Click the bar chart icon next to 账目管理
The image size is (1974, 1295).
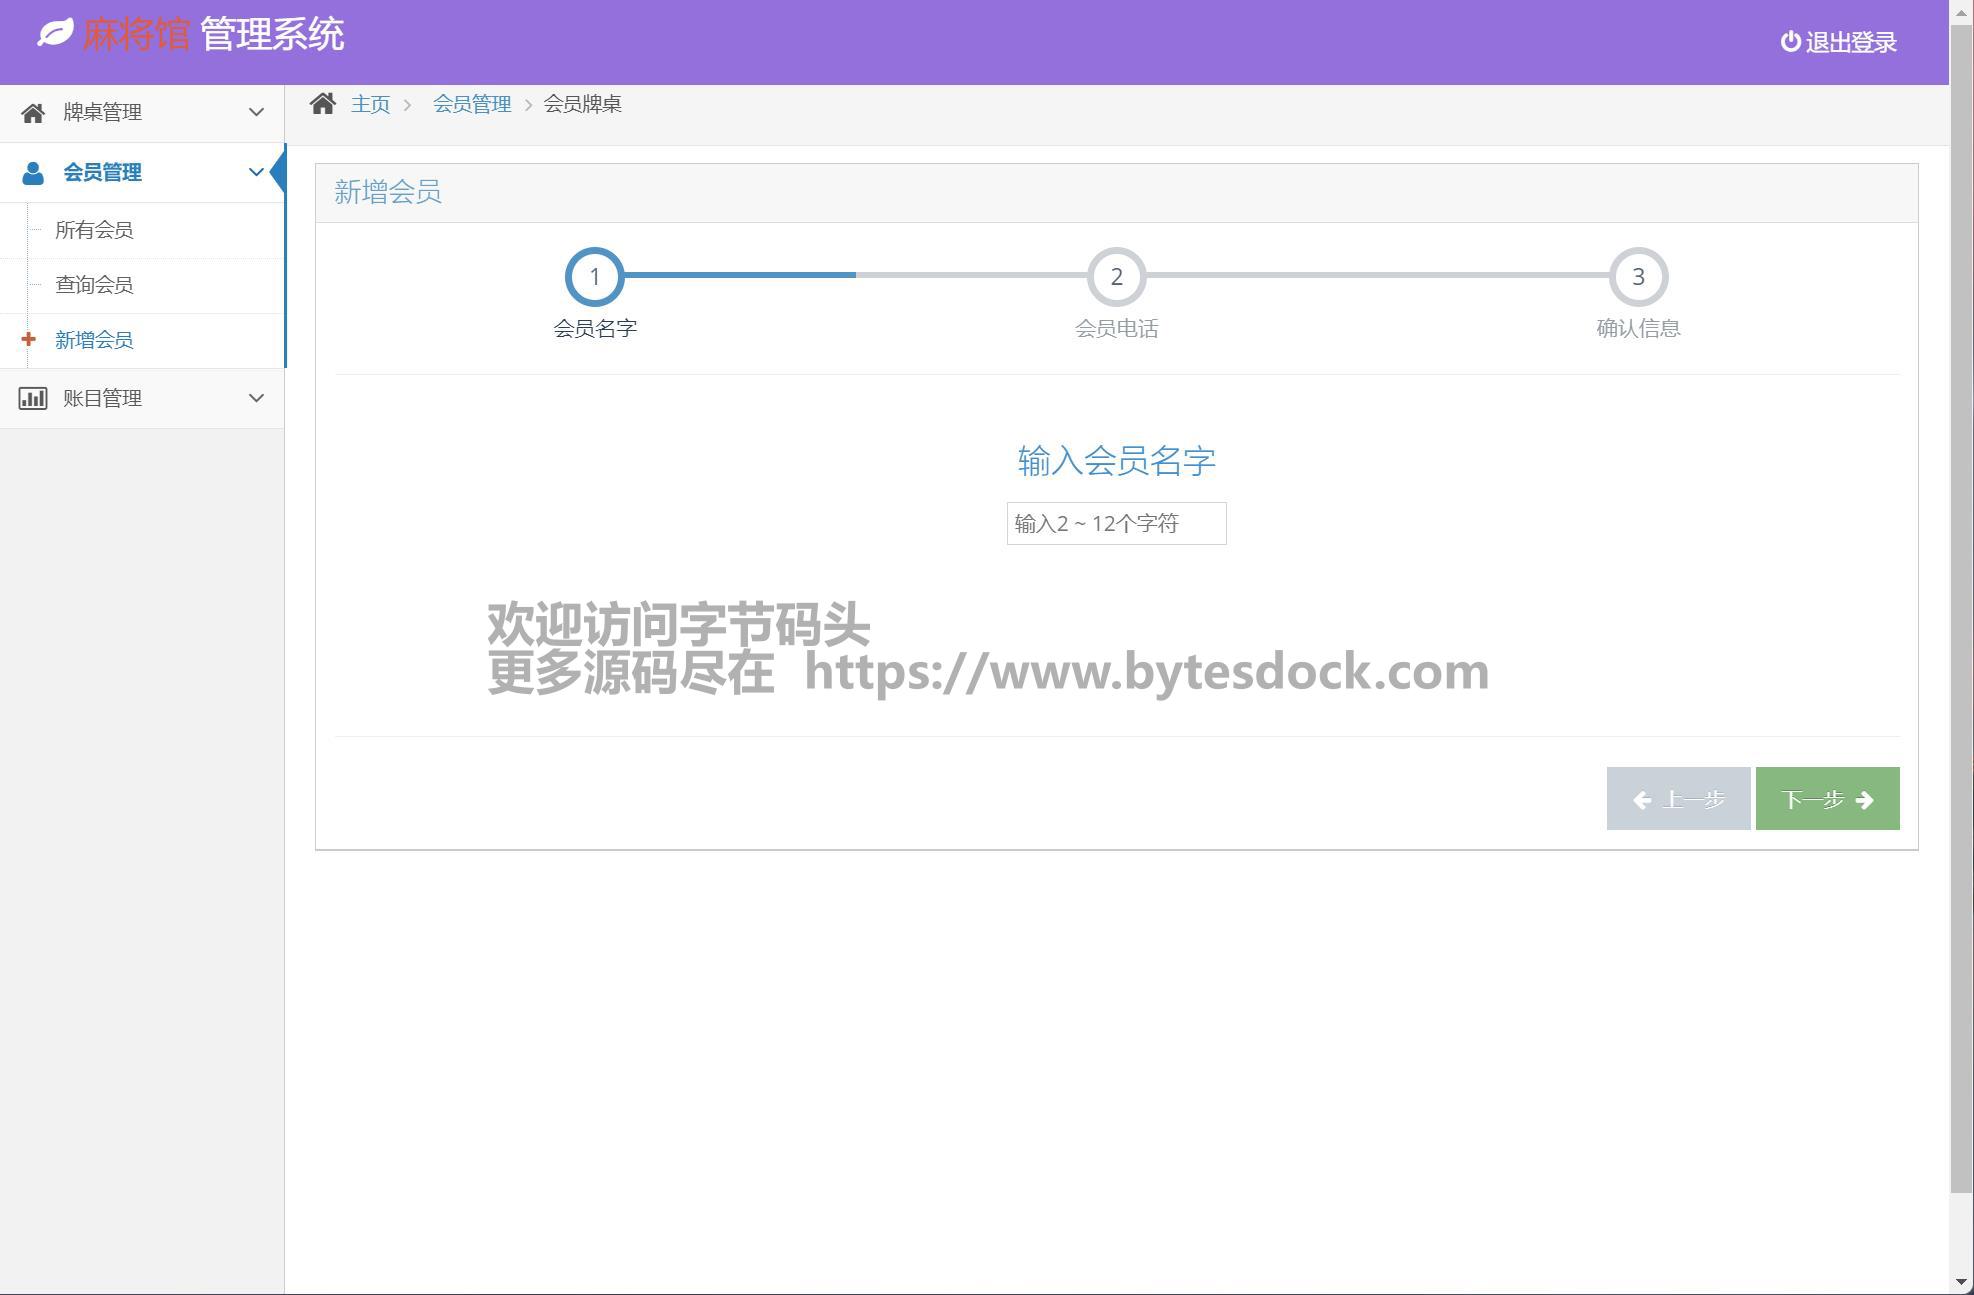(x=33, y=398)
